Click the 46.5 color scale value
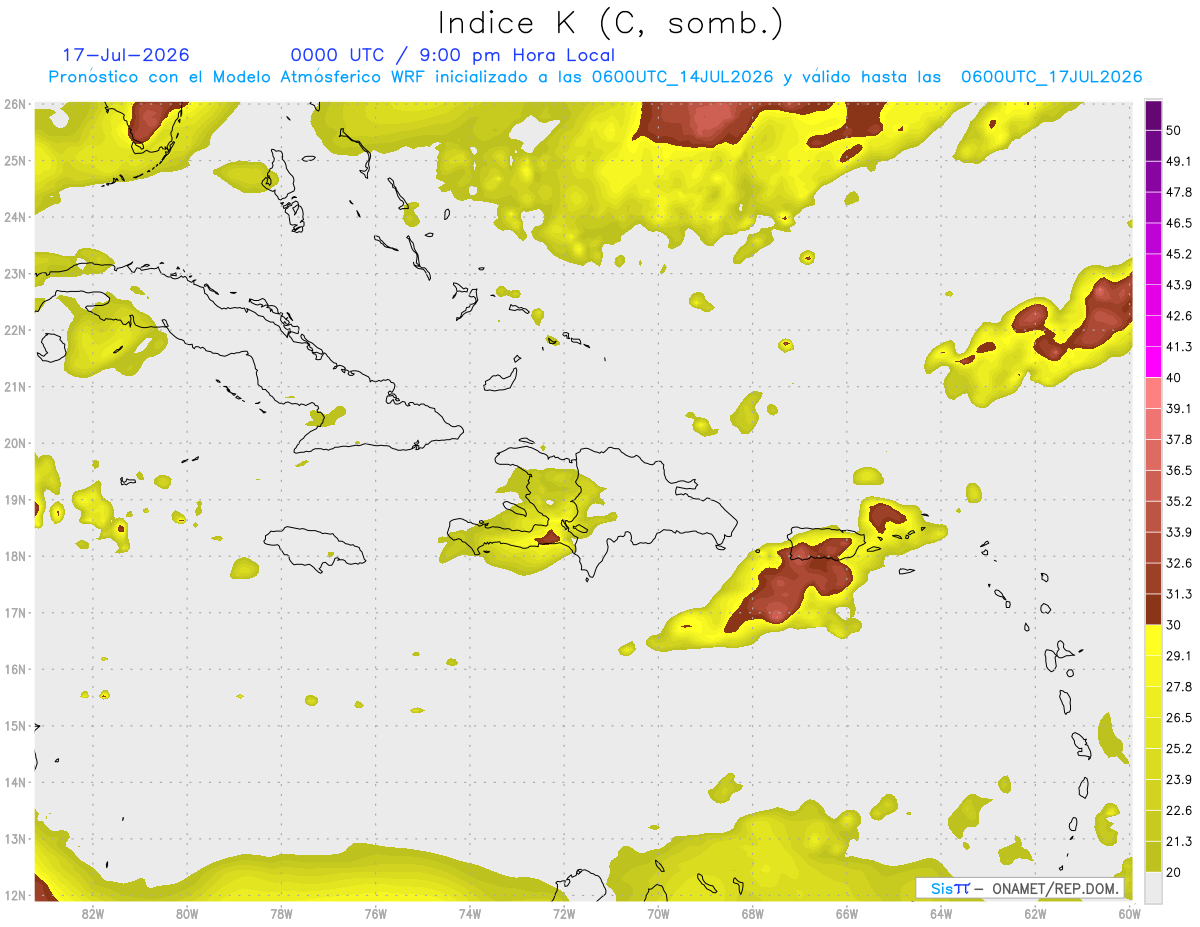Screen dimensions: 1200x927 click(1179, 223)
